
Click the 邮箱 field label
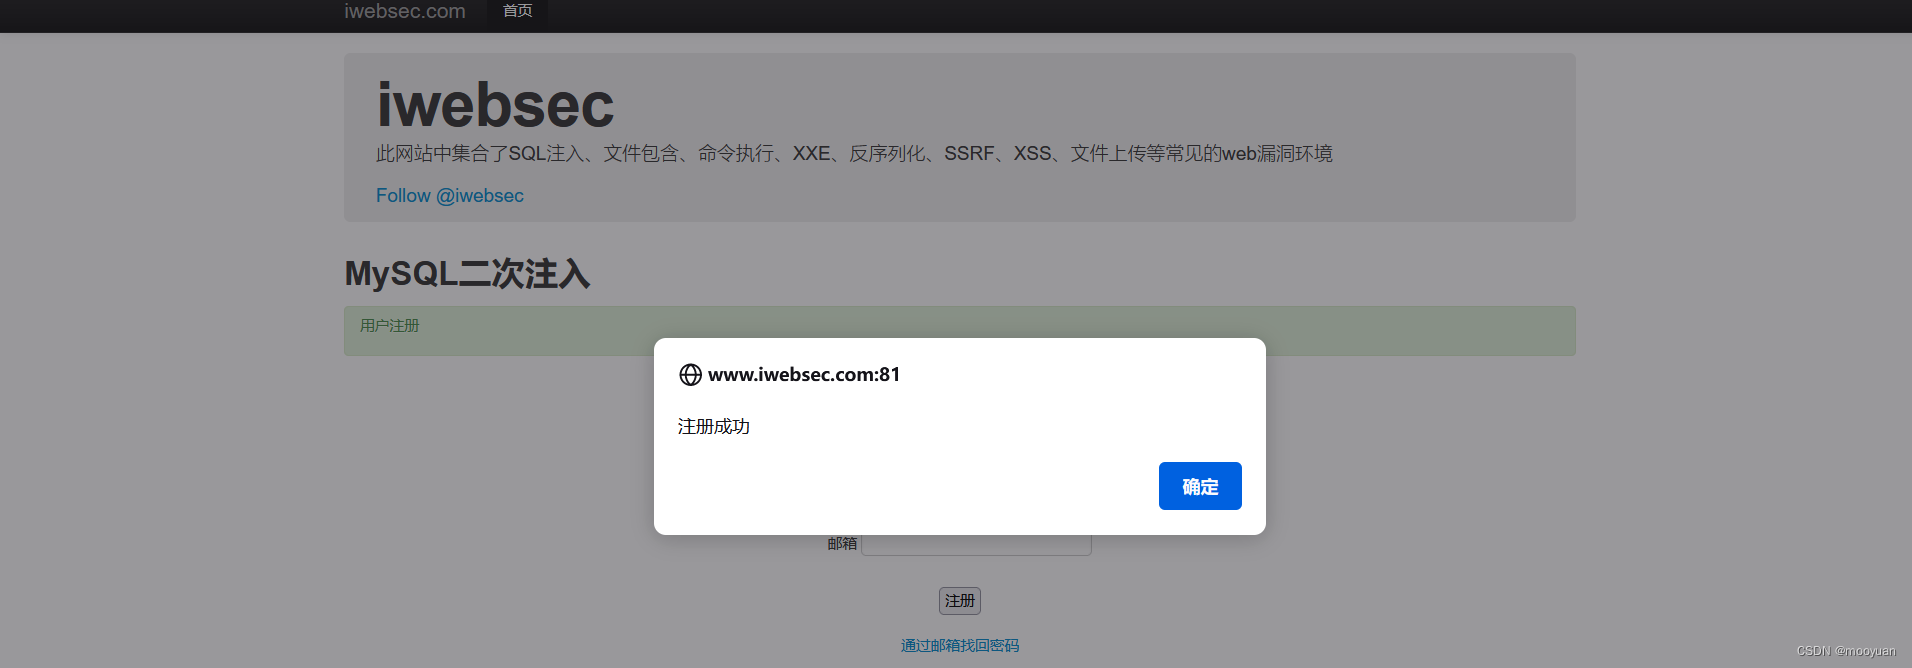pyautogui.click(x=842, y=544)
